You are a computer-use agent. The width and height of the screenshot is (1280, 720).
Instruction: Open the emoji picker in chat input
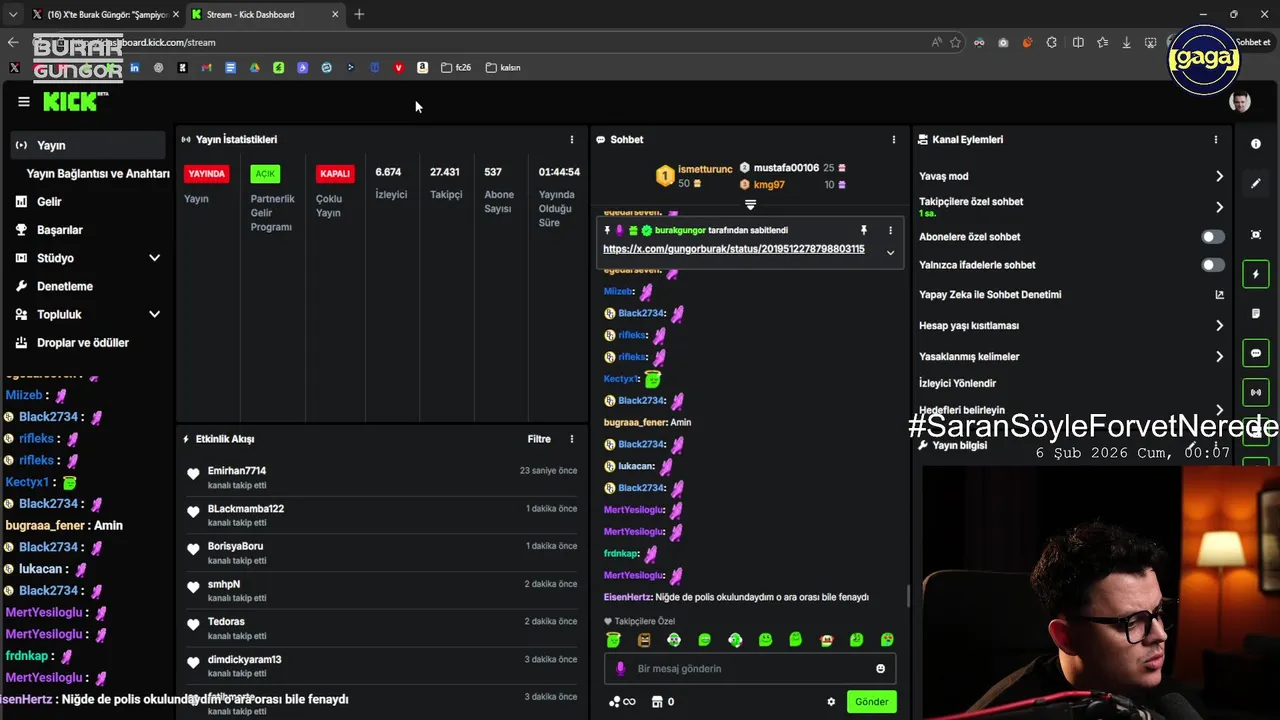point(881,669)
